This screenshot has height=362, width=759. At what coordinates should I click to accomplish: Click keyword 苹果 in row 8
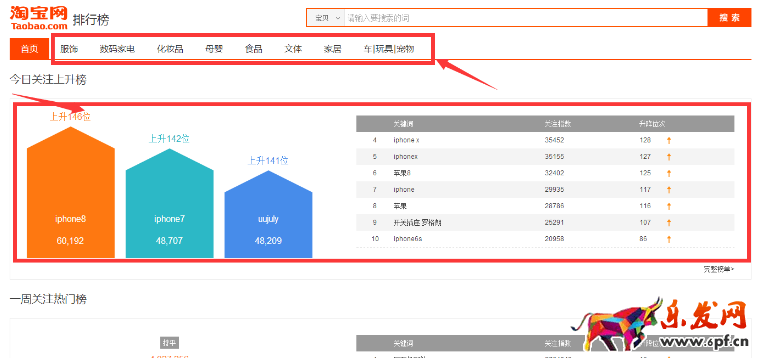coord(399,206)
